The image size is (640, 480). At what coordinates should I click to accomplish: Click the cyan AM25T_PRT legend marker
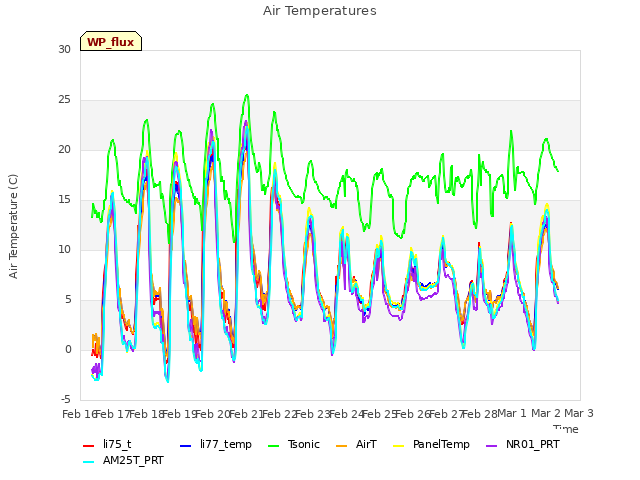tap(89, 462)
